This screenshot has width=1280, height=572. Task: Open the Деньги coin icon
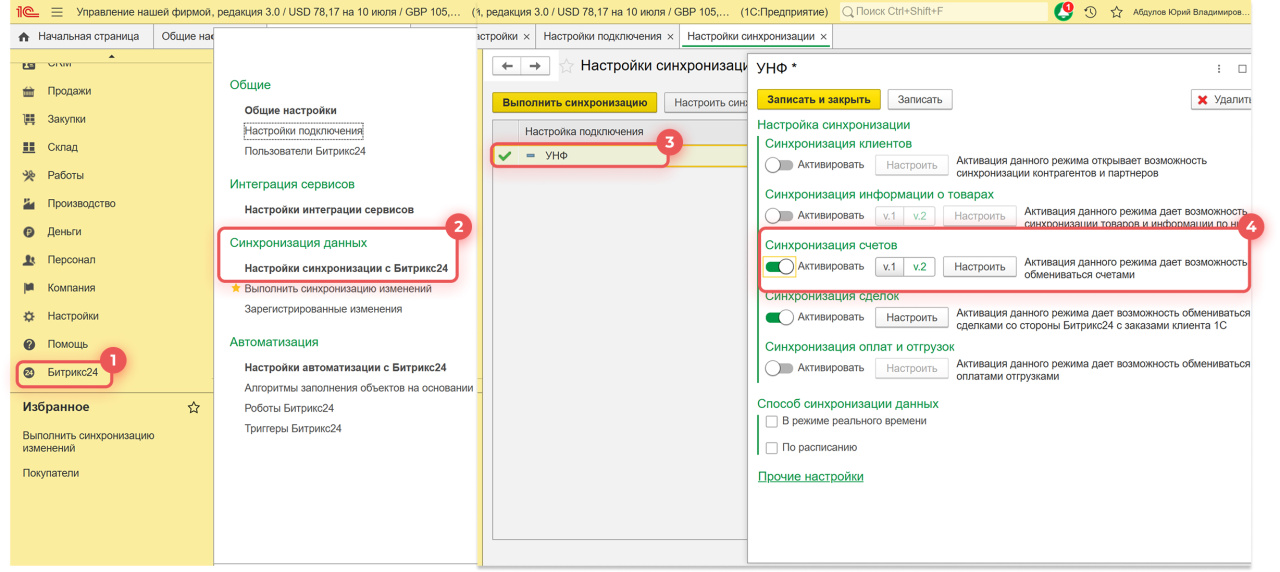pyautogui.click(x=29, y=231)
